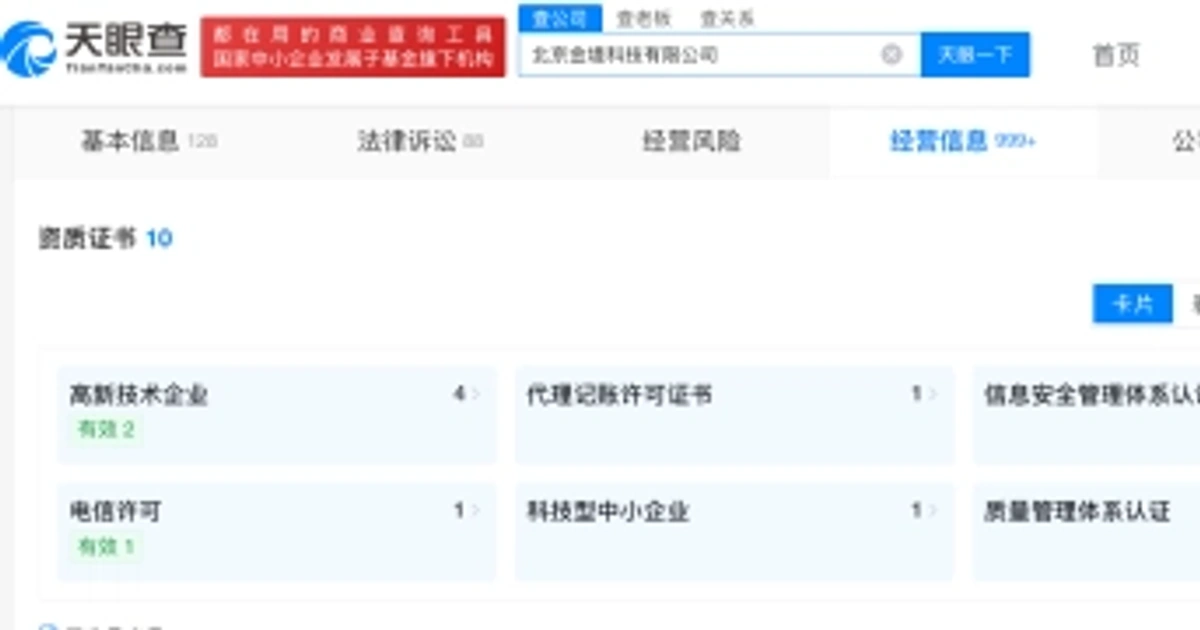Click the 有效 2 tag under 高新技术企业
The image size is (1200, 630).
106,430
